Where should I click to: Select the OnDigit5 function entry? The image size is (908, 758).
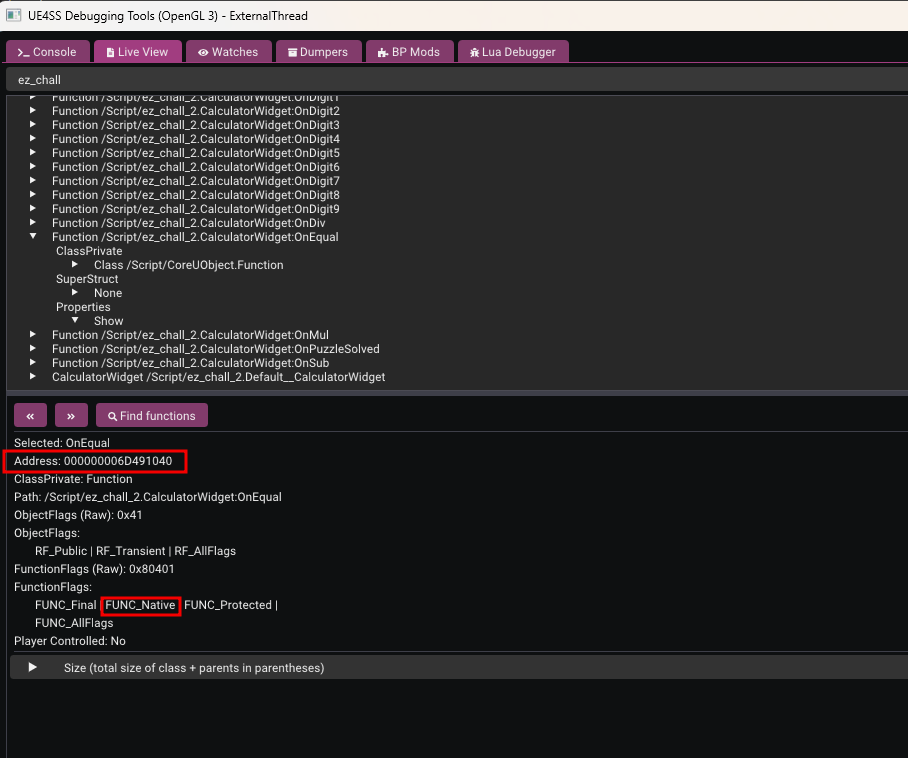[196, 153]
